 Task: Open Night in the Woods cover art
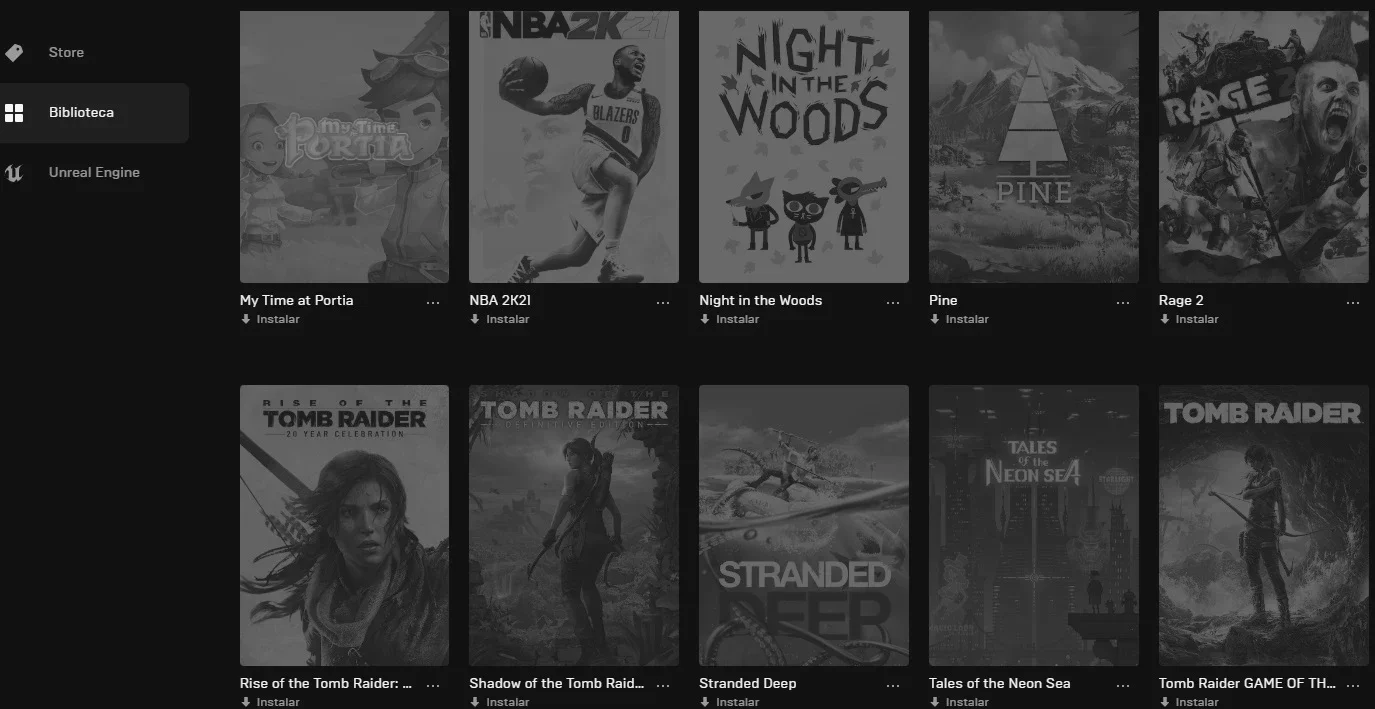click(804, 146)
